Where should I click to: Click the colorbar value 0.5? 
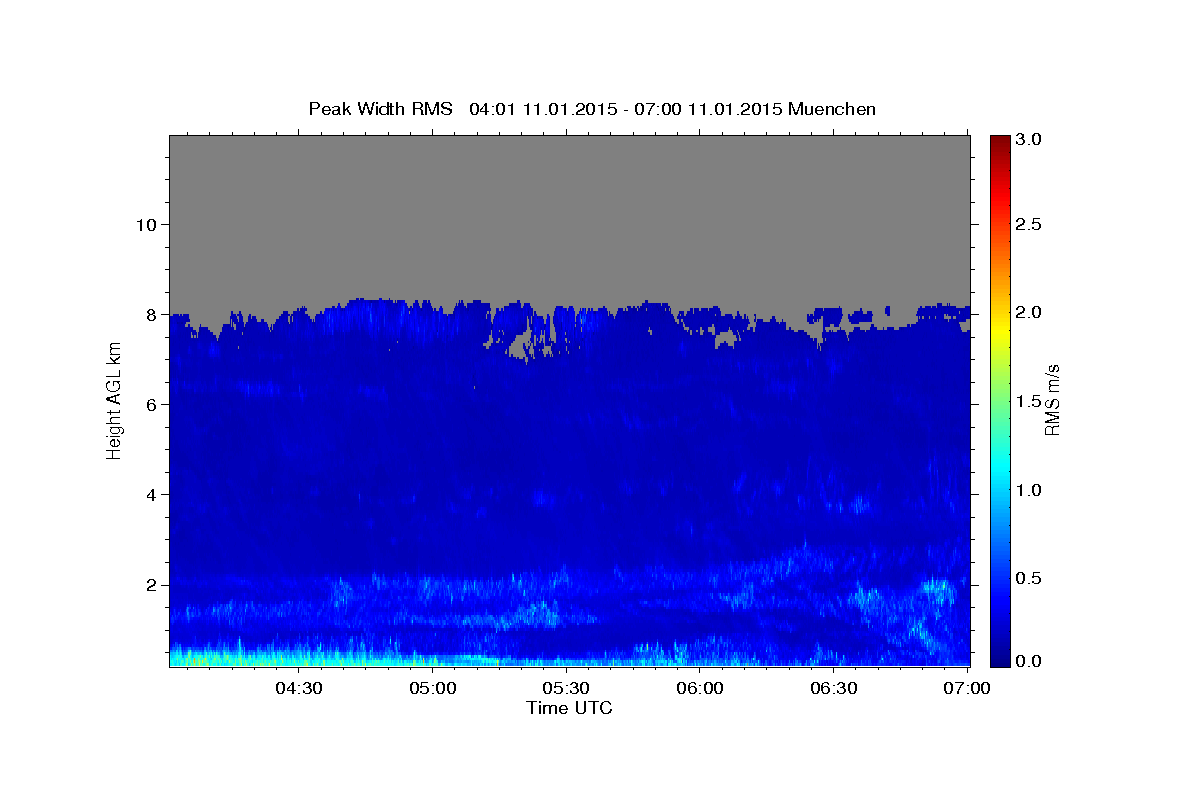1029,579
